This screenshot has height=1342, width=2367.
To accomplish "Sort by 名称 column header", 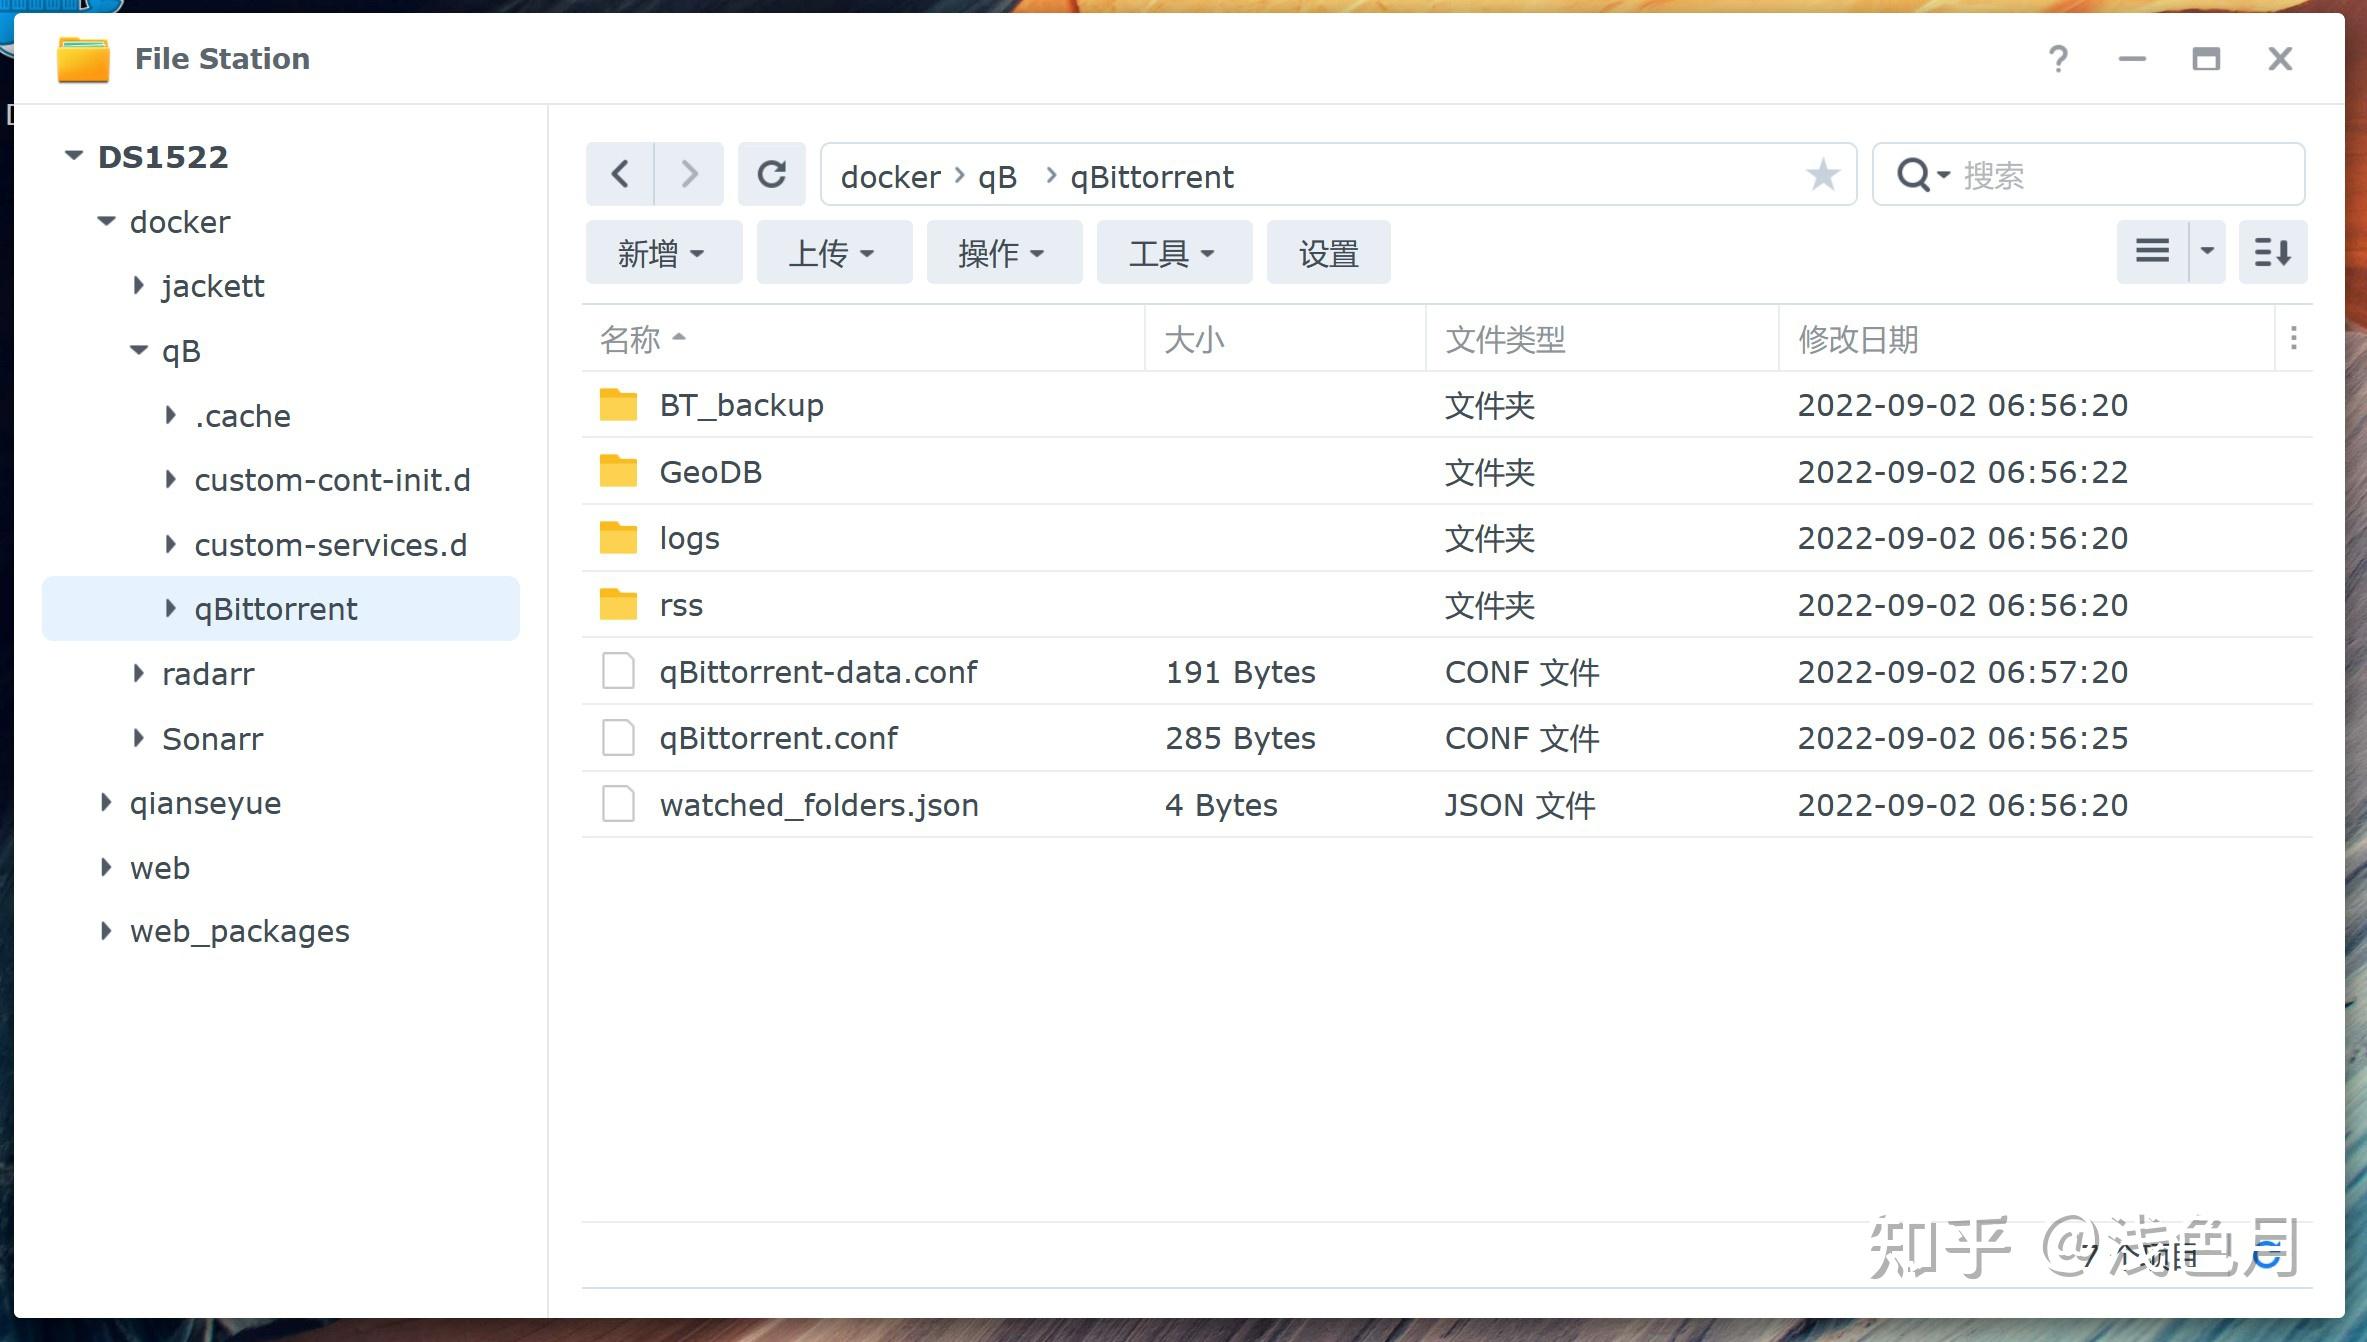I will click(x=628, y=340).
